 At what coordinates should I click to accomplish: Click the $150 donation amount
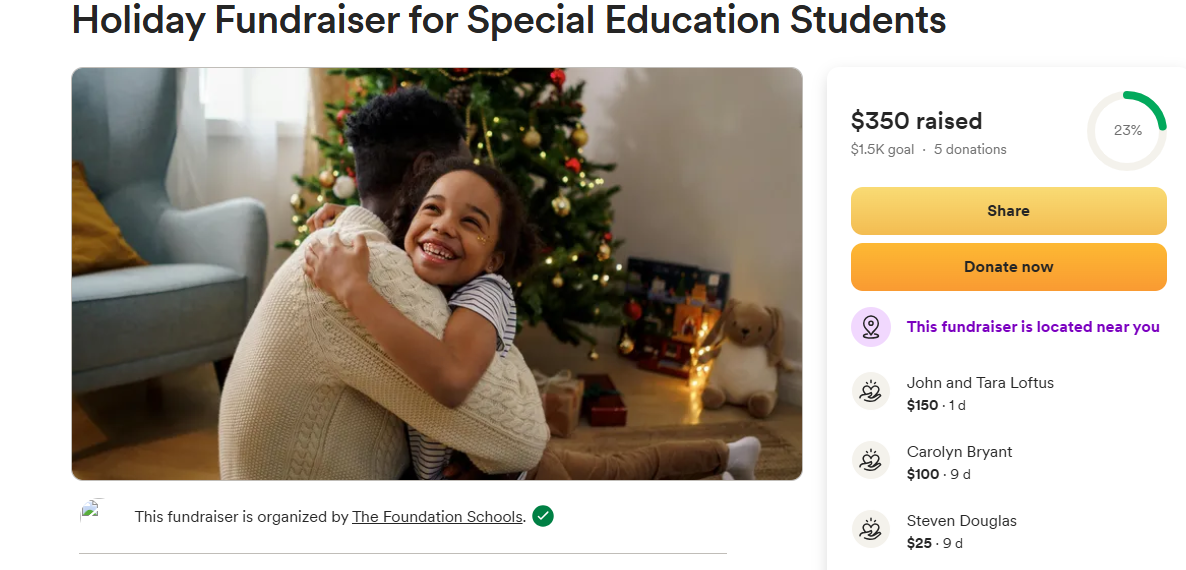922,405
